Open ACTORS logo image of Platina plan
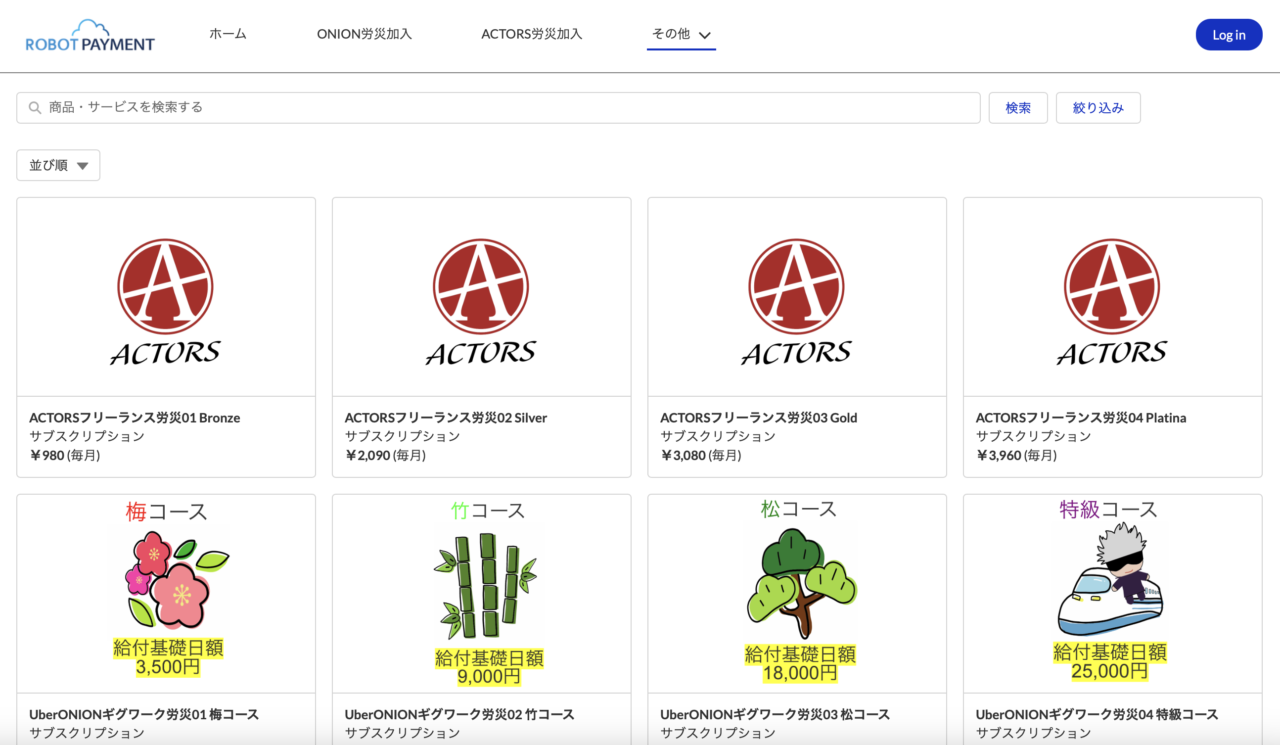The height and width of the screenshot is (745, 1280). (1112, 301)
